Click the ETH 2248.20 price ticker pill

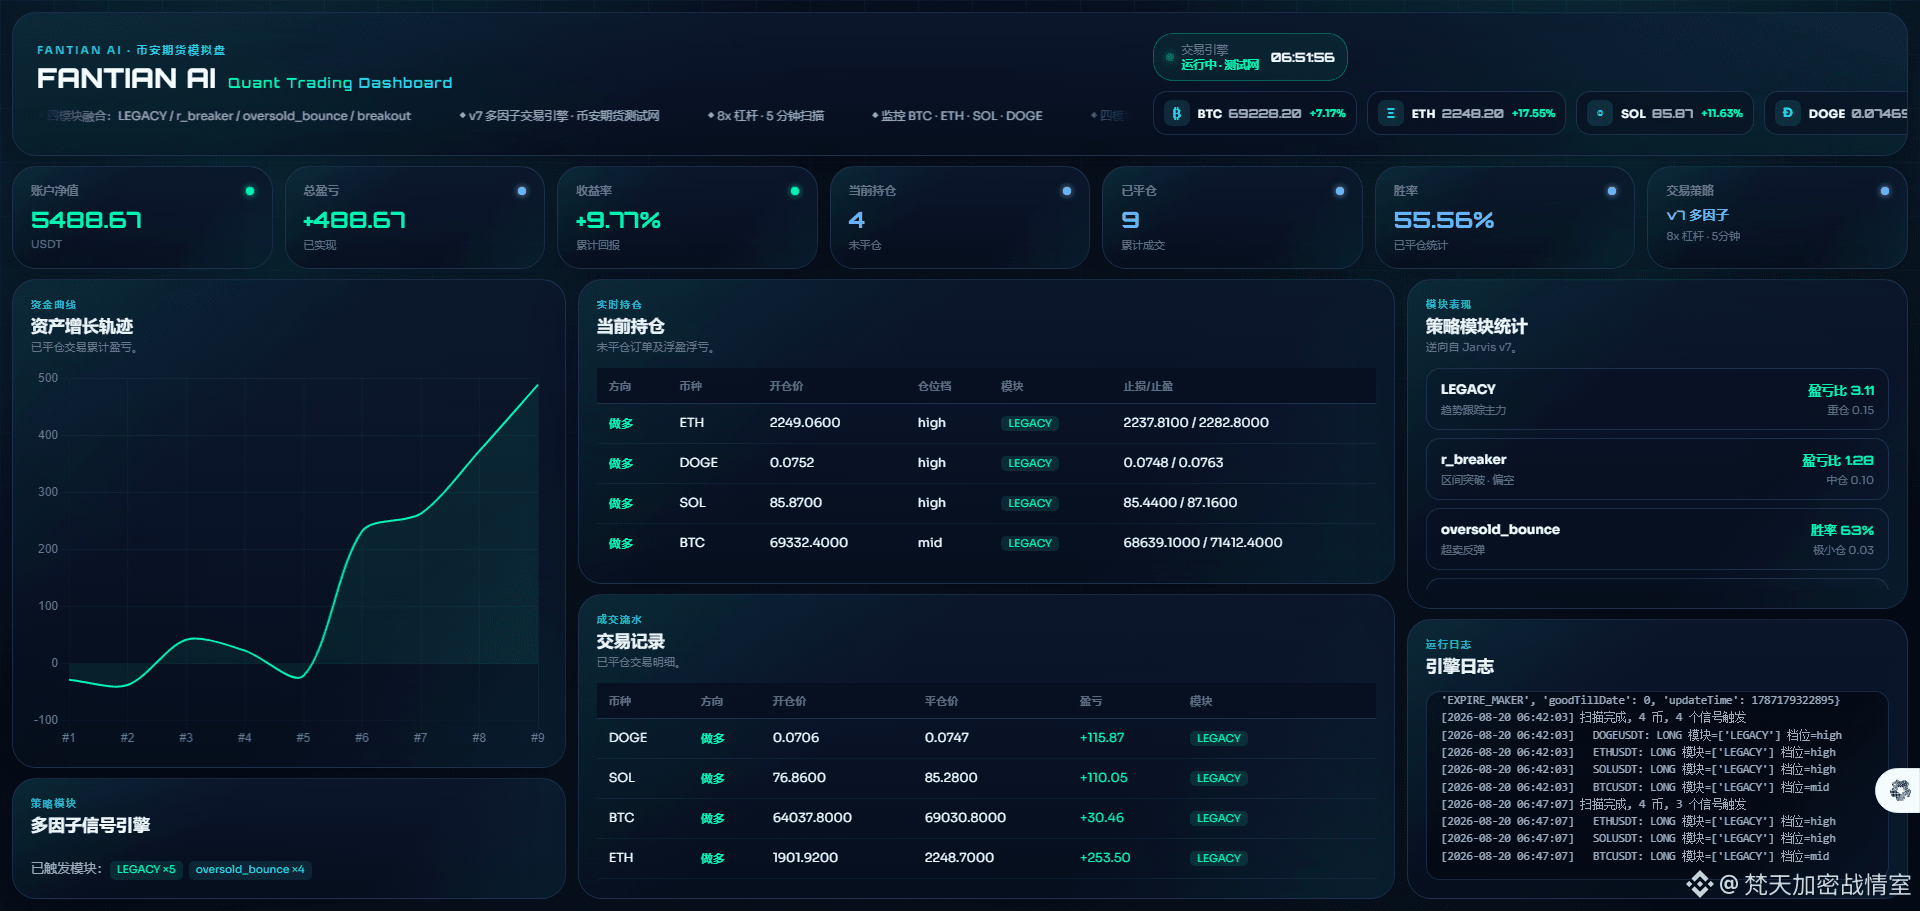coord(1467,113)
